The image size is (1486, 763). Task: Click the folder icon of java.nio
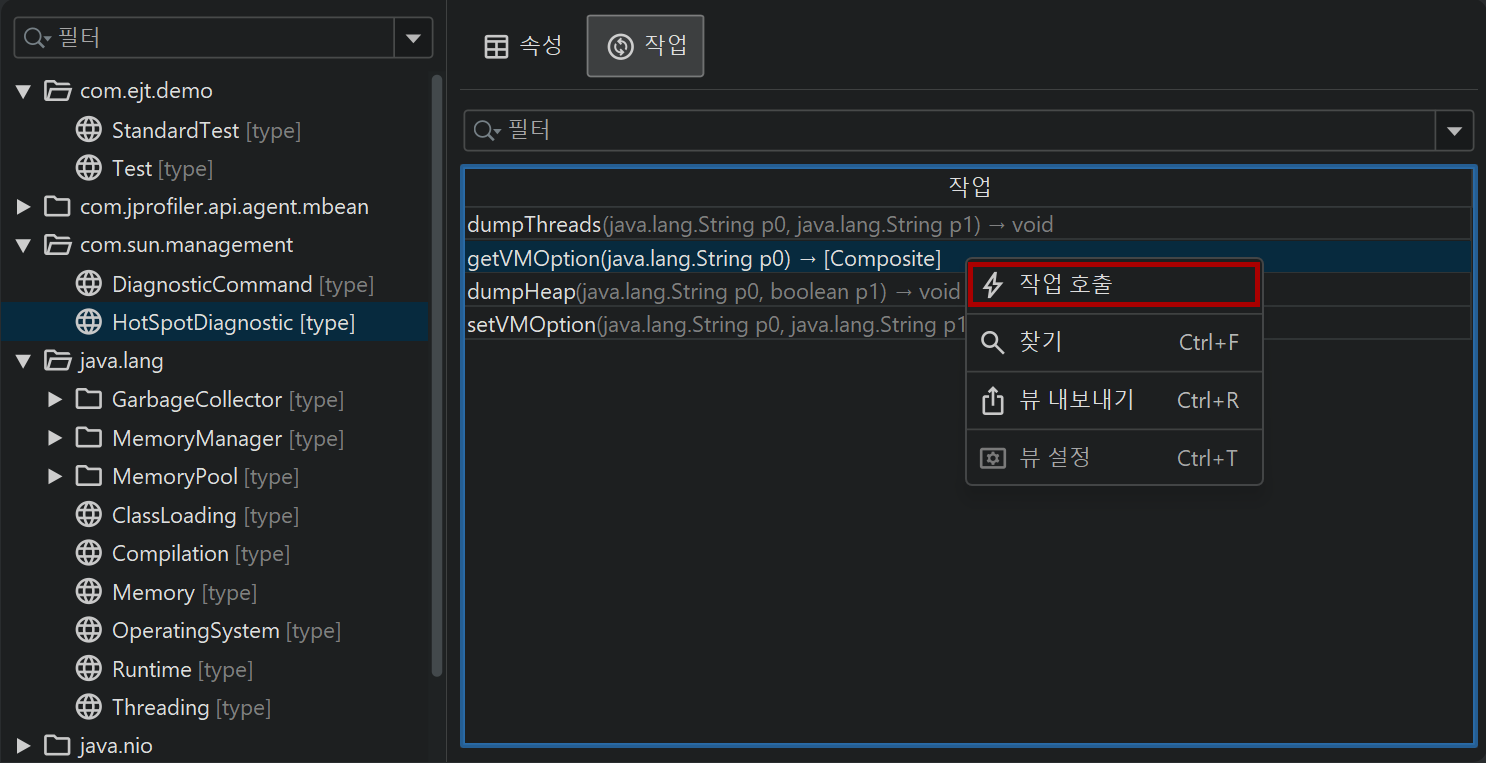pyautogui.click(x=57, y=745)
